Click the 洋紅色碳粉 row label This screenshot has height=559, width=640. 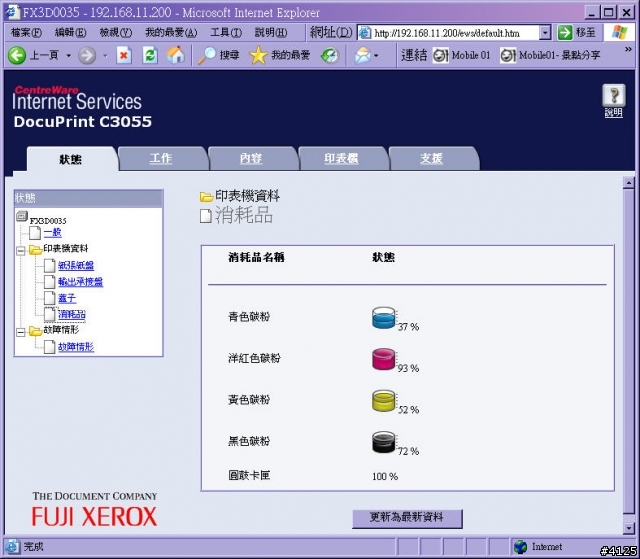(x=254, y=358)
